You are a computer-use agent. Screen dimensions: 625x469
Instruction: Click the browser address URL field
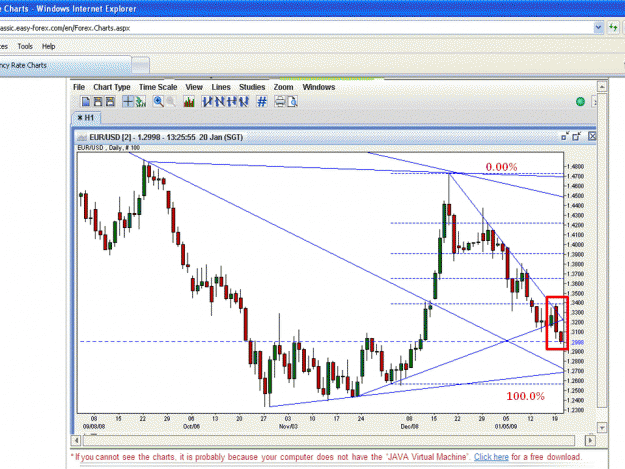295,28
